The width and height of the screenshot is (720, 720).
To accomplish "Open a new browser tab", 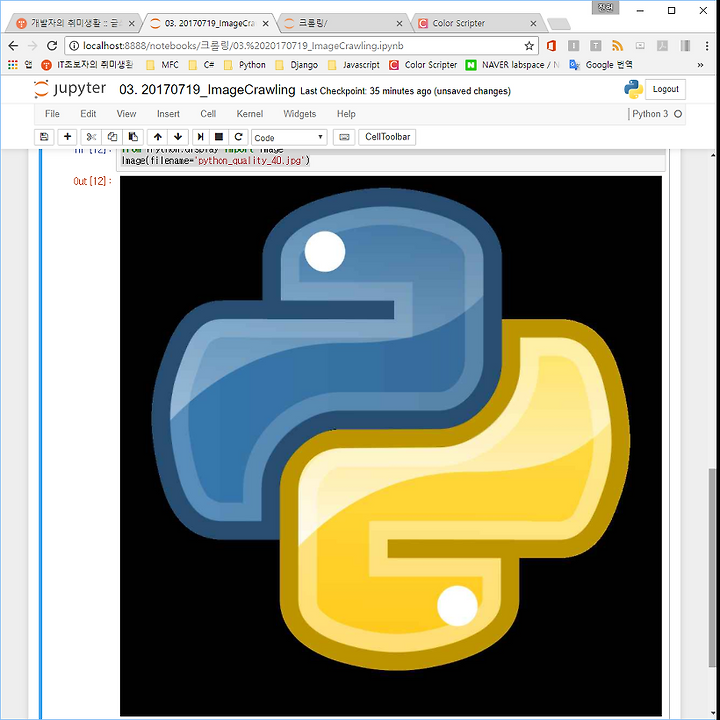I will point(559,23).
